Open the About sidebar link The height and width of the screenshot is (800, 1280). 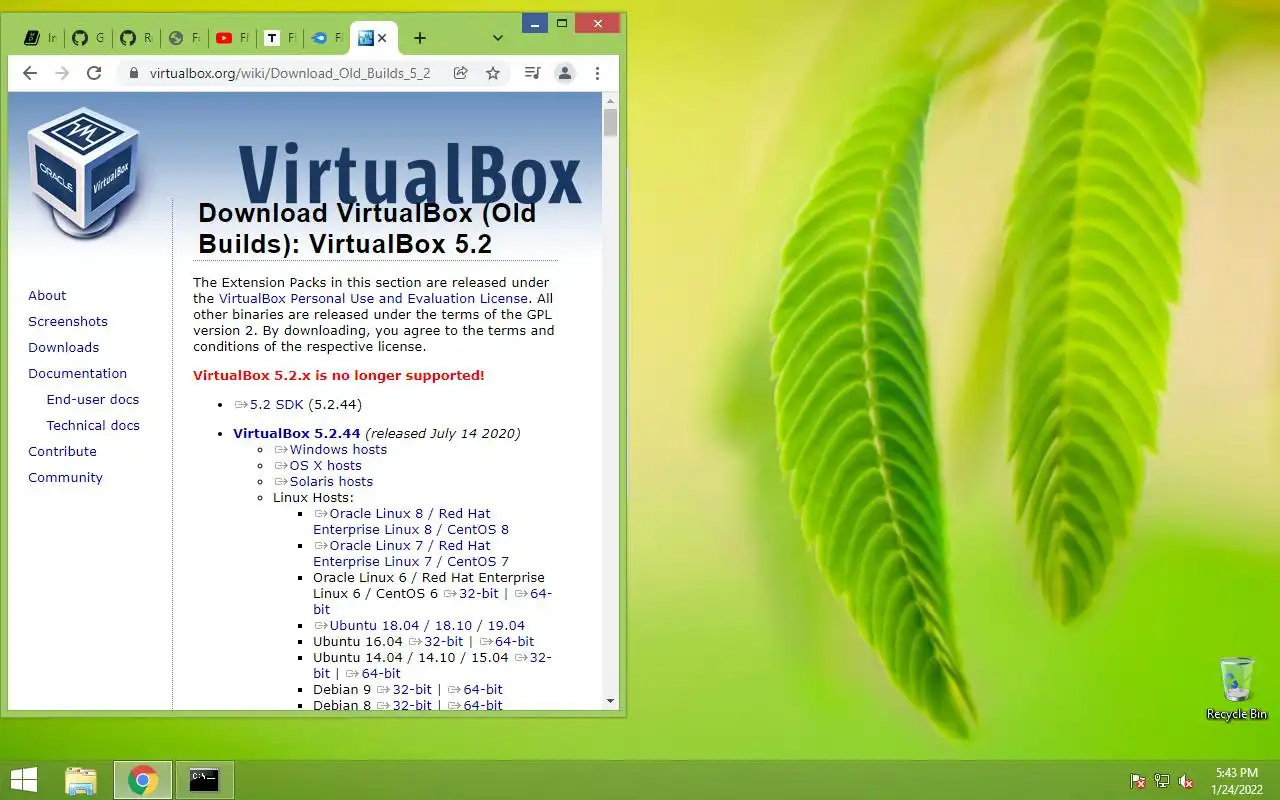[47, 296]
